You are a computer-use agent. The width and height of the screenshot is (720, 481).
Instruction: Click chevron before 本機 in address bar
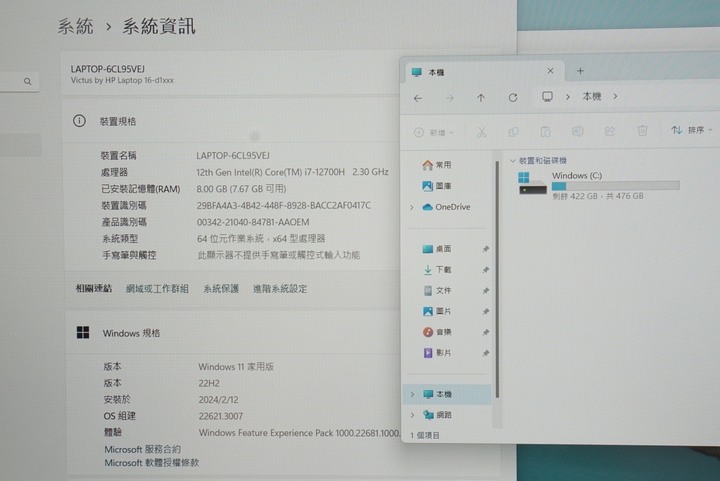(568, 97)
